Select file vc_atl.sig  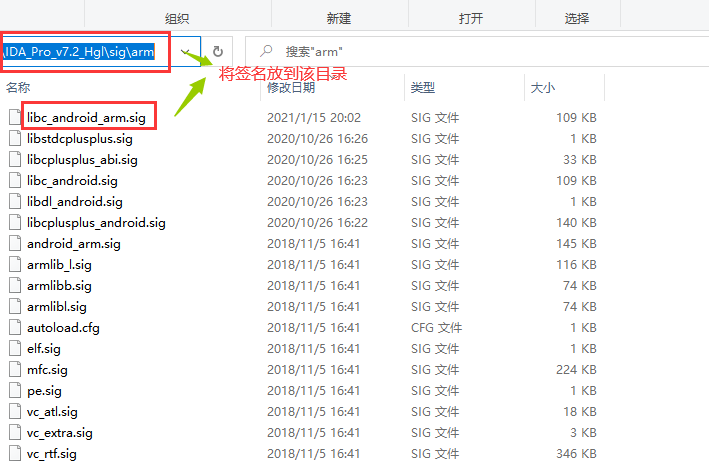52,412
